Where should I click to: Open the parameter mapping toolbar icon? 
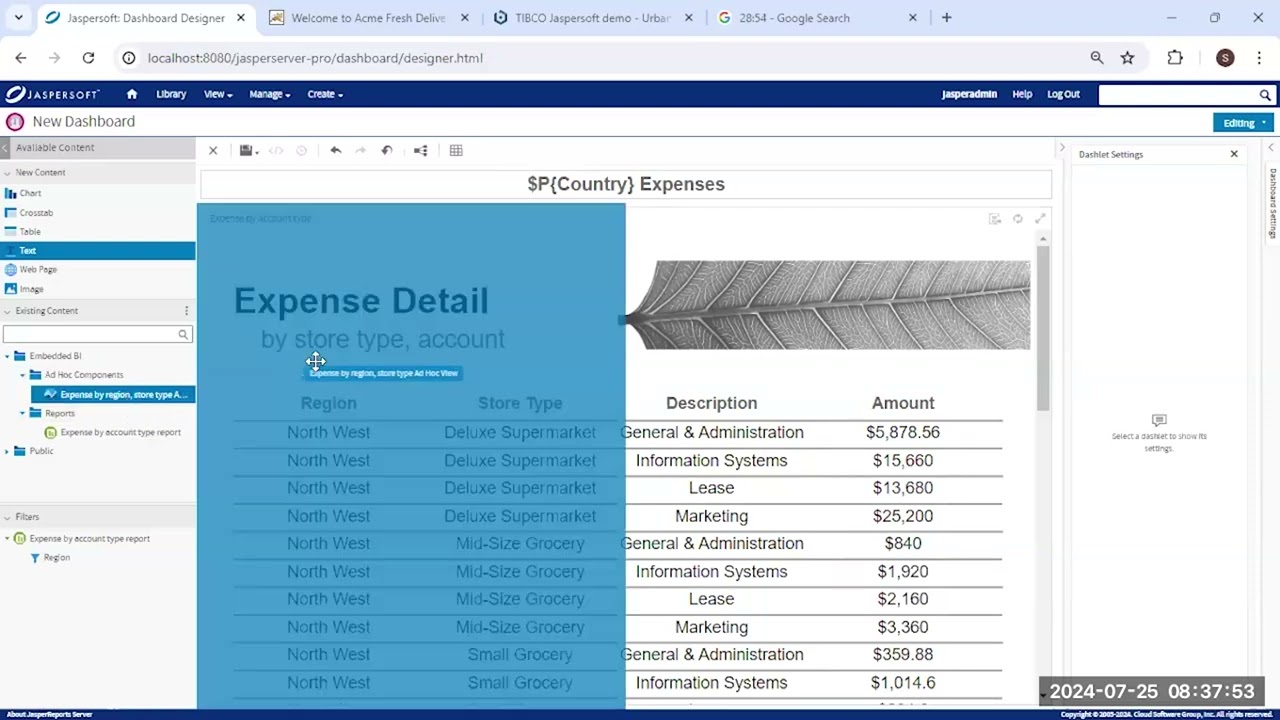coord(421,150)
